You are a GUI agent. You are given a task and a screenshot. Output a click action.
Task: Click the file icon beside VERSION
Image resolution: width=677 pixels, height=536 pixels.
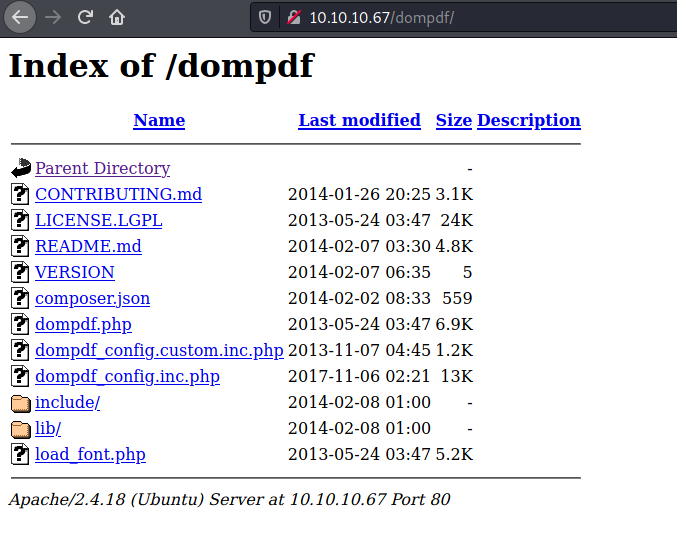(x=20, y=272)
